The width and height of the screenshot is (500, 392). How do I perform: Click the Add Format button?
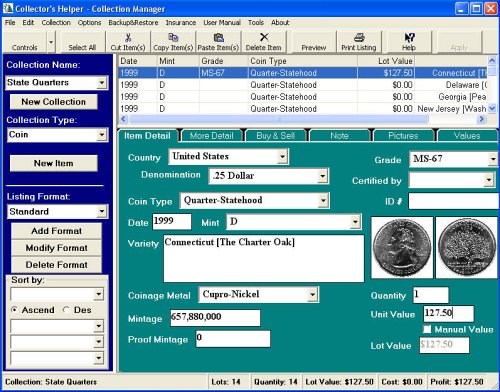tap(56, 231)
